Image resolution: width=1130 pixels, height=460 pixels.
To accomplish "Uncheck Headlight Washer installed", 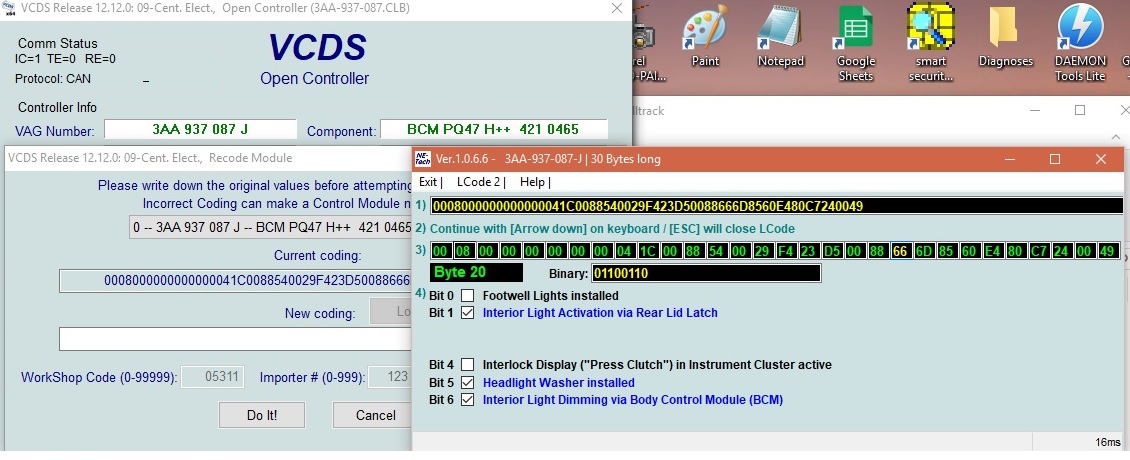I will coord(467,383).
